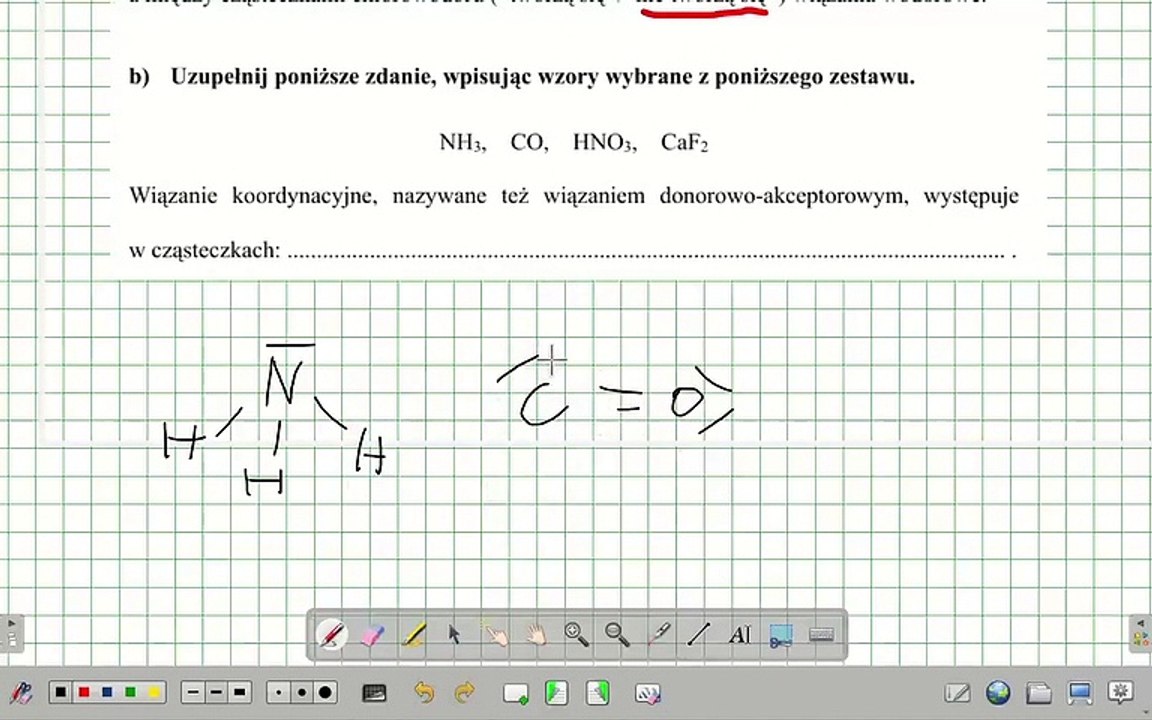This screenshot has height=720, width=1152.
Task: Select the open-hand pan tool
Action: click(536, 635)
